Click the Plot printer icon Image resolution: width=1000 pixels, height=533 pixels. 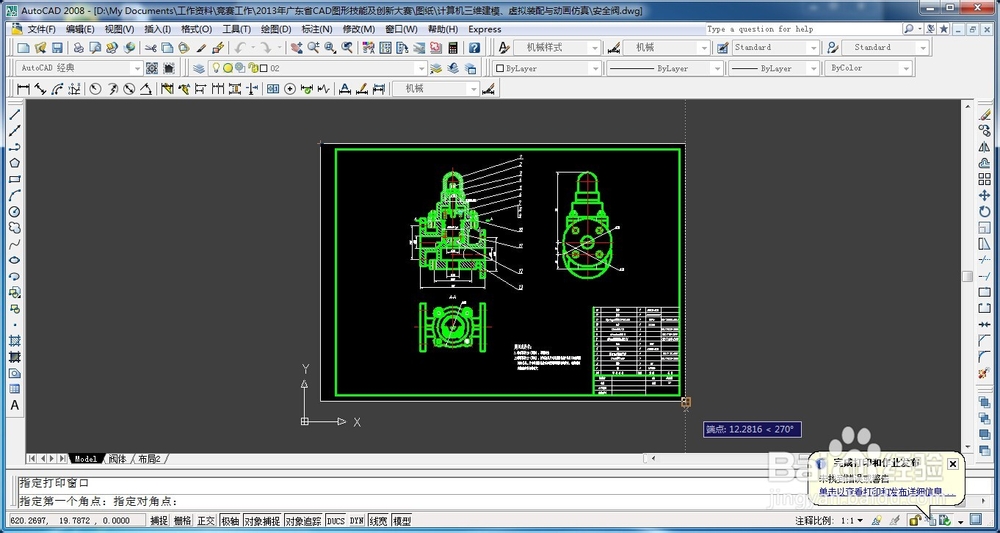[78, 48]
